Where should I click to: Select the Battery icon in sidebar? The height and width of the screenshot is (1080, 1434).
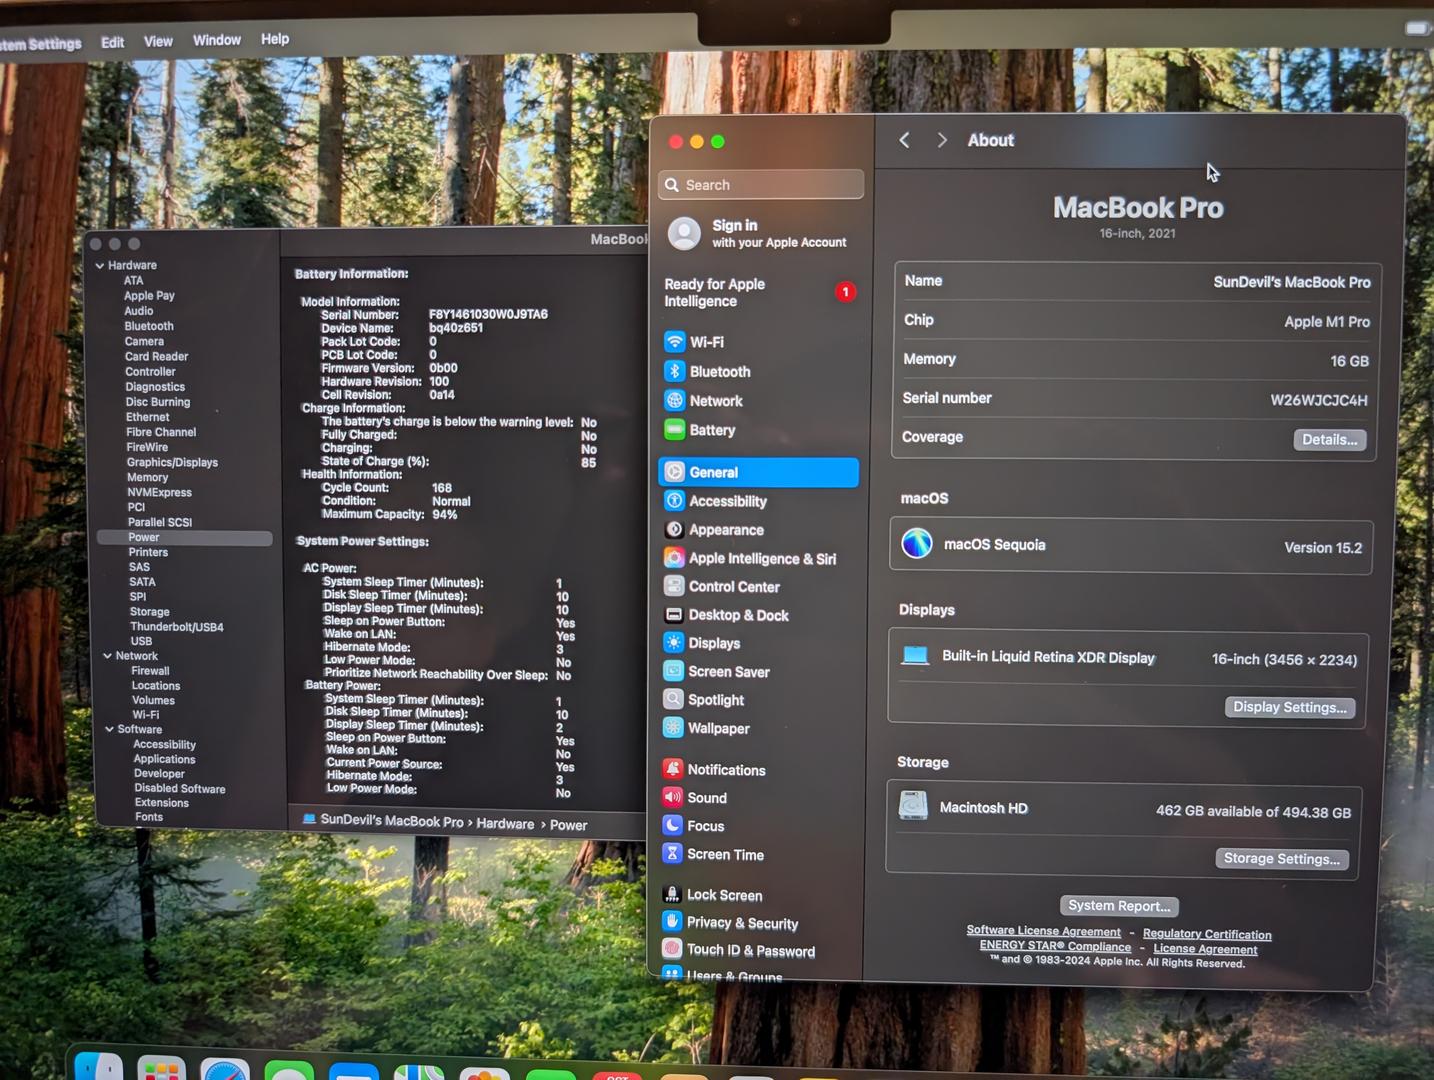click(x=675, y=430)
